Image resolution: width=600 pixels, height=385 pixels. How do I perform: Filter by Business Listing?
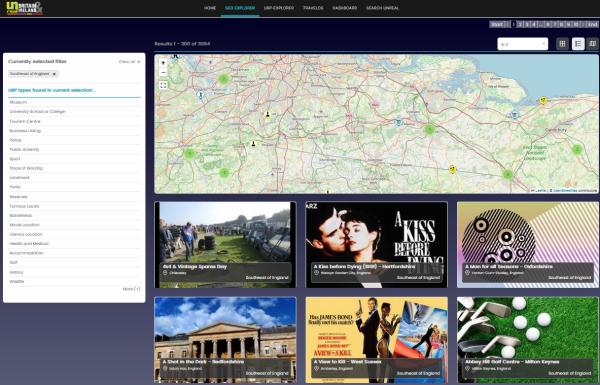[x=74, y=131]
